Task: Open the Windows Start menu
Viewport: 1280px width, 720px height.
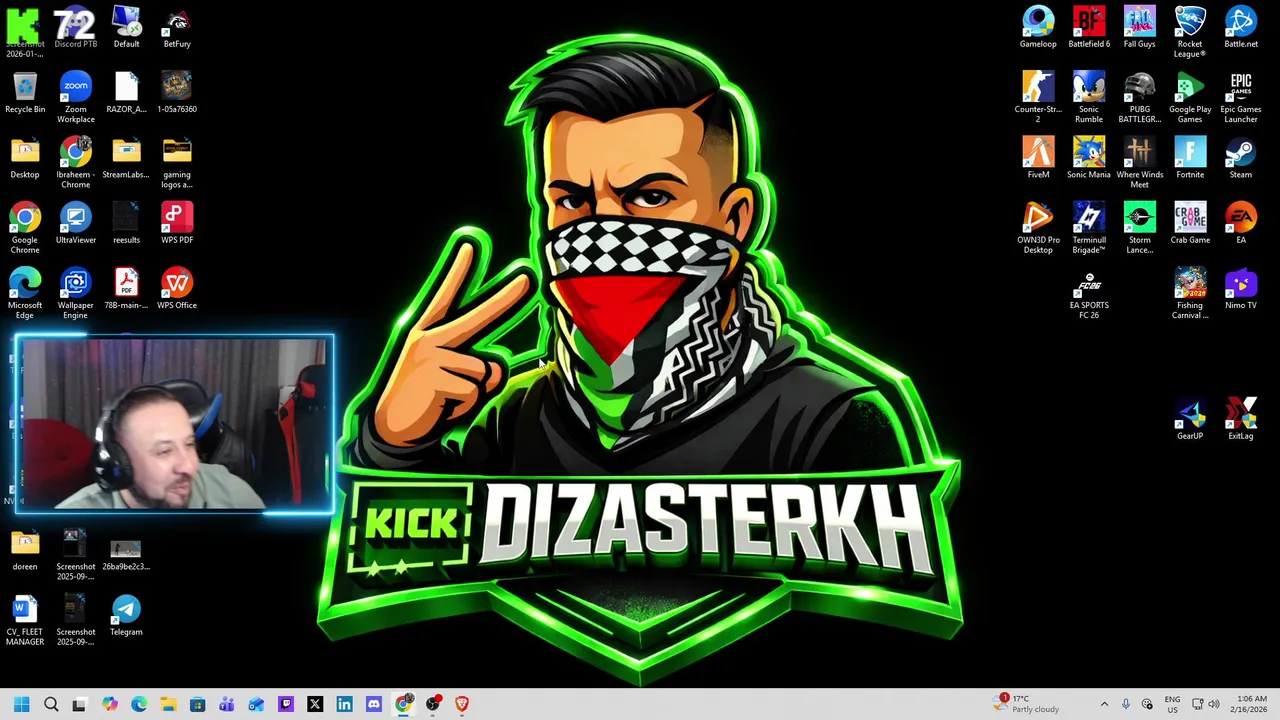Action: (21, 704)
